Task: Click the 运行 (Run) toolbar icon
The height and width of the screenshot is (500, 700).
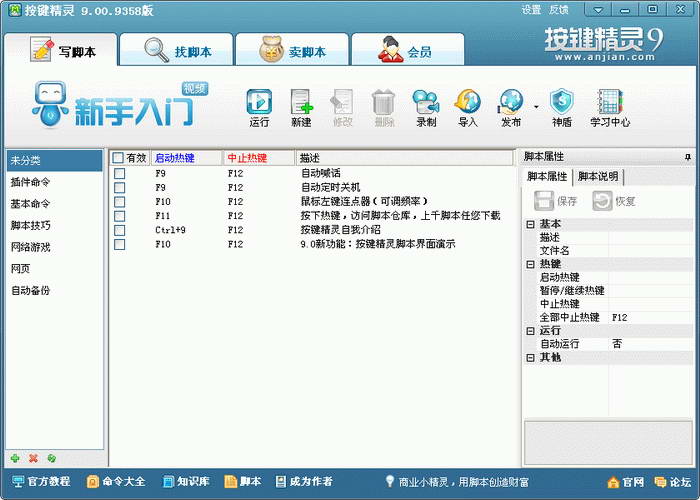Action: [x=259, y=107]
